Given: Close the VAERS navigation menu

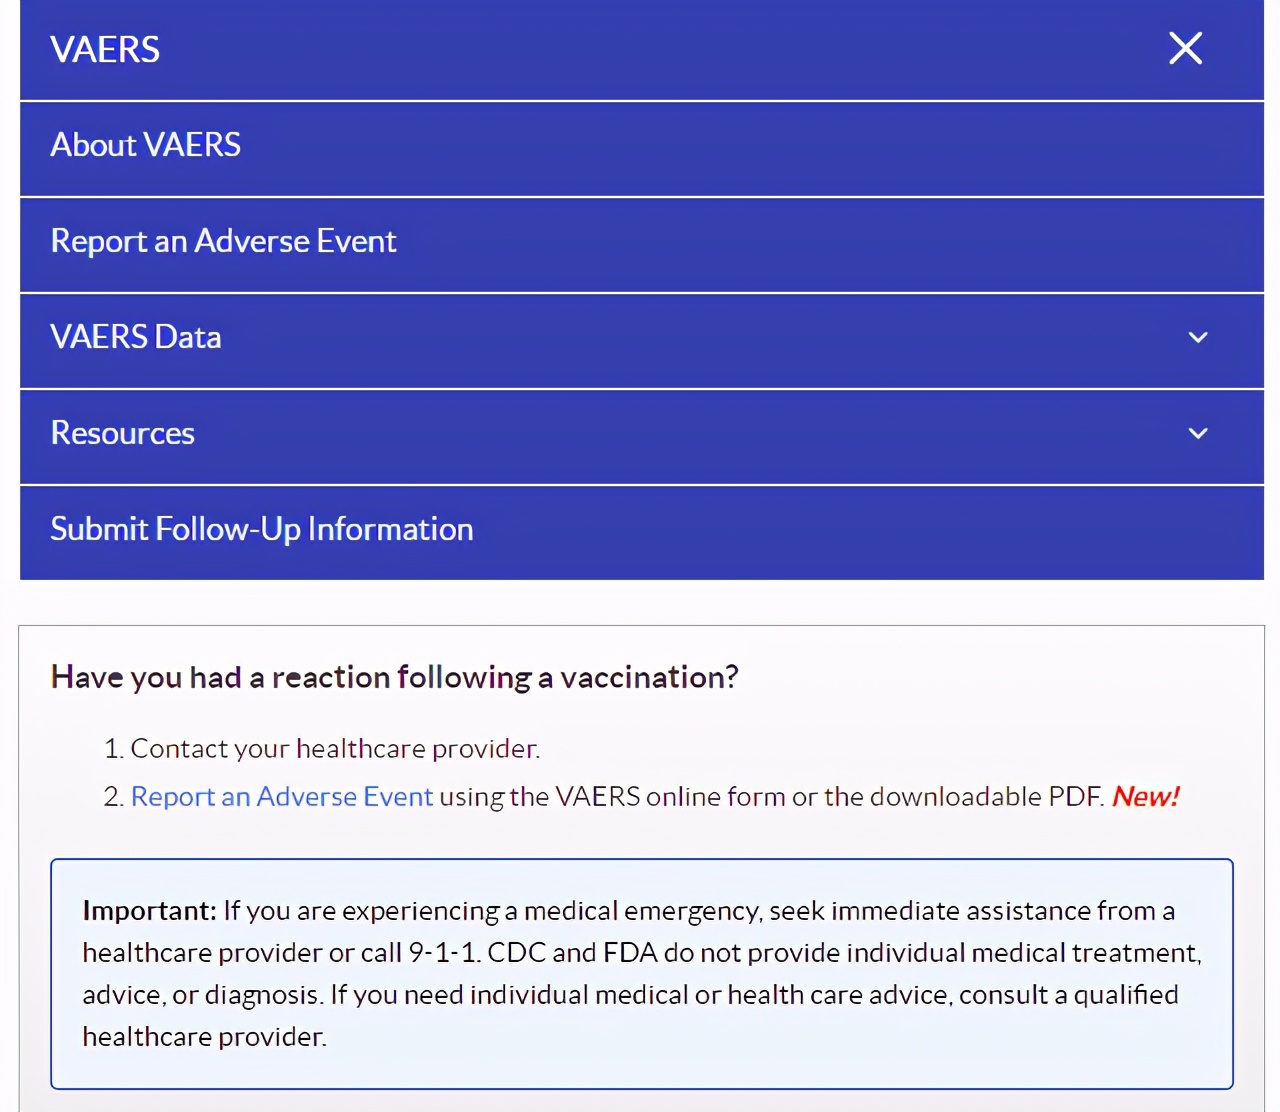Looking at the screenshot, I should coord(1185,48).
